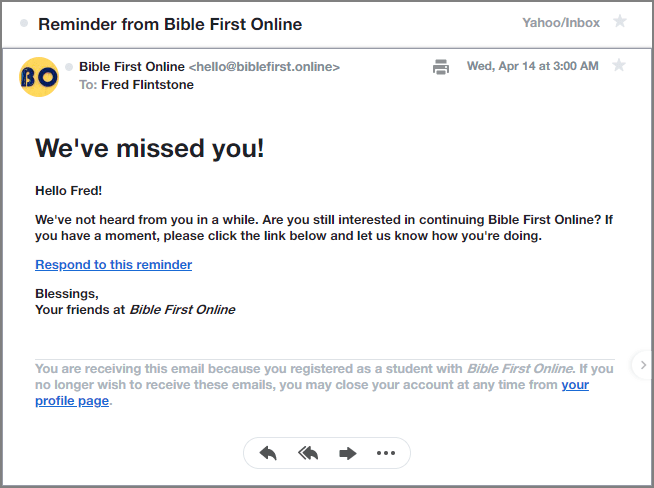Toggle the star beside the message date
This screenshot has height=488, width=654.
[x=619, y=66]
